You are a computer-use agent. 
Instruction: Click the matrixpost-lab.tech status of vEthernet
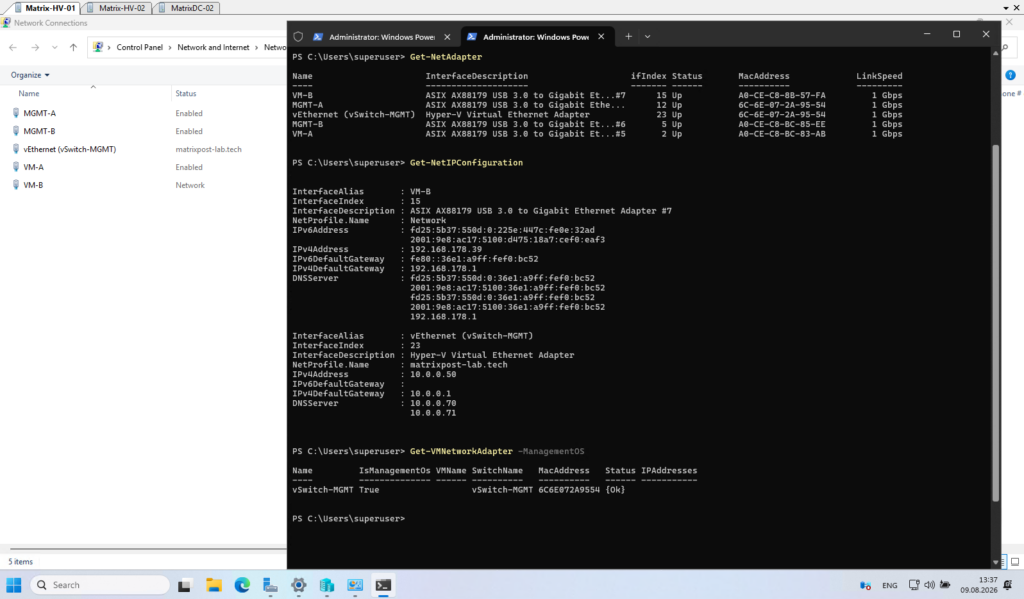[208, 149]
